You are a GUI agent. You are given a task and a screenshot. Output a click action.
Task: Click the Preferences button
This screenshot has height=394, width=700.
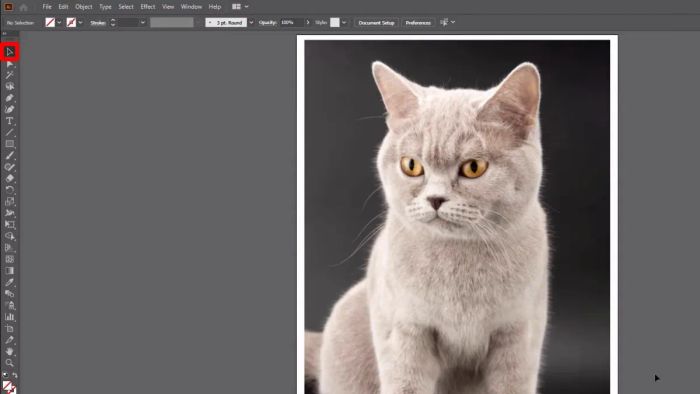[x=418, y=22]
